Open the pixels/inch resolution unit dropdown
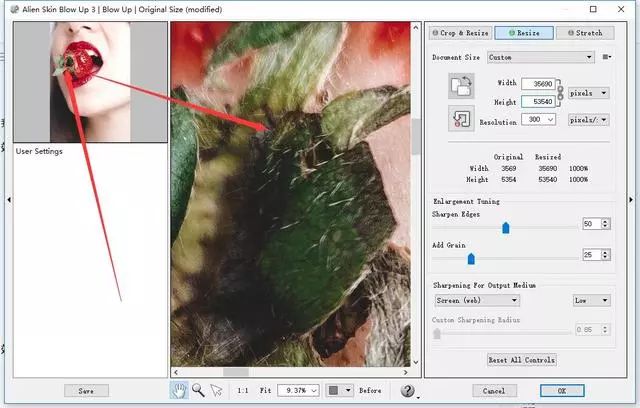Viewport: 640px width, 408px height. pos(589,120)
